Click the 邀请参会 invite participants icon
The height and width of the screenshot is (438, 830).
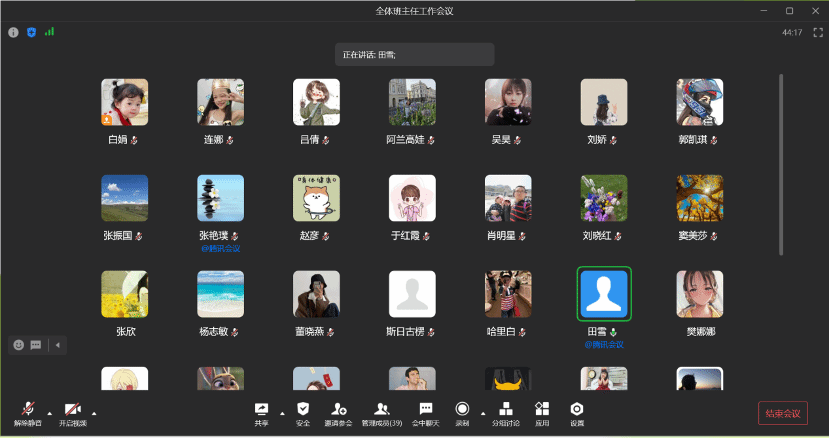click(x=340, y=411)
